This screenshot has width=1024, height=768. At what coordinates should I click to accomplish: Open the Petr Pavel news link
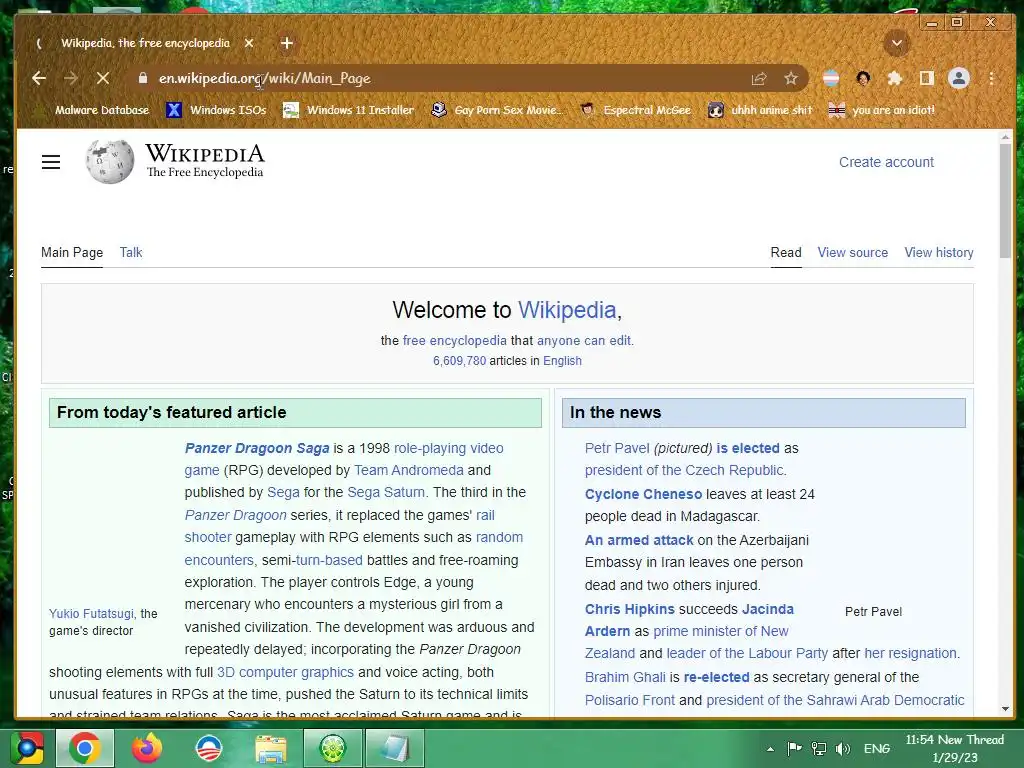tap(617, 448)
